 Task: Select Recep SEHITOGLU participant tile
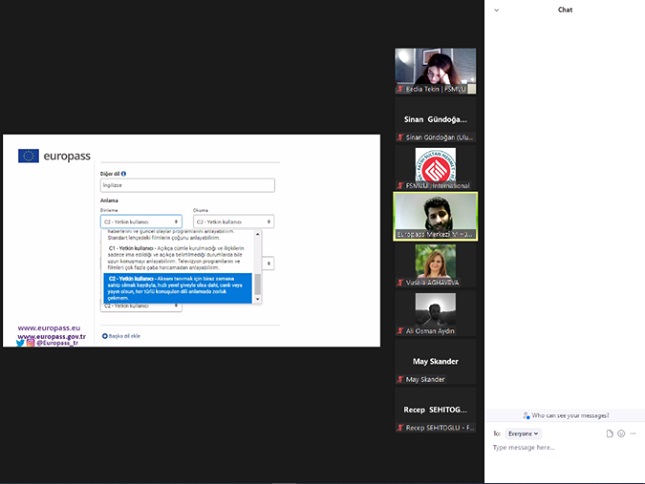click(435, 410)
